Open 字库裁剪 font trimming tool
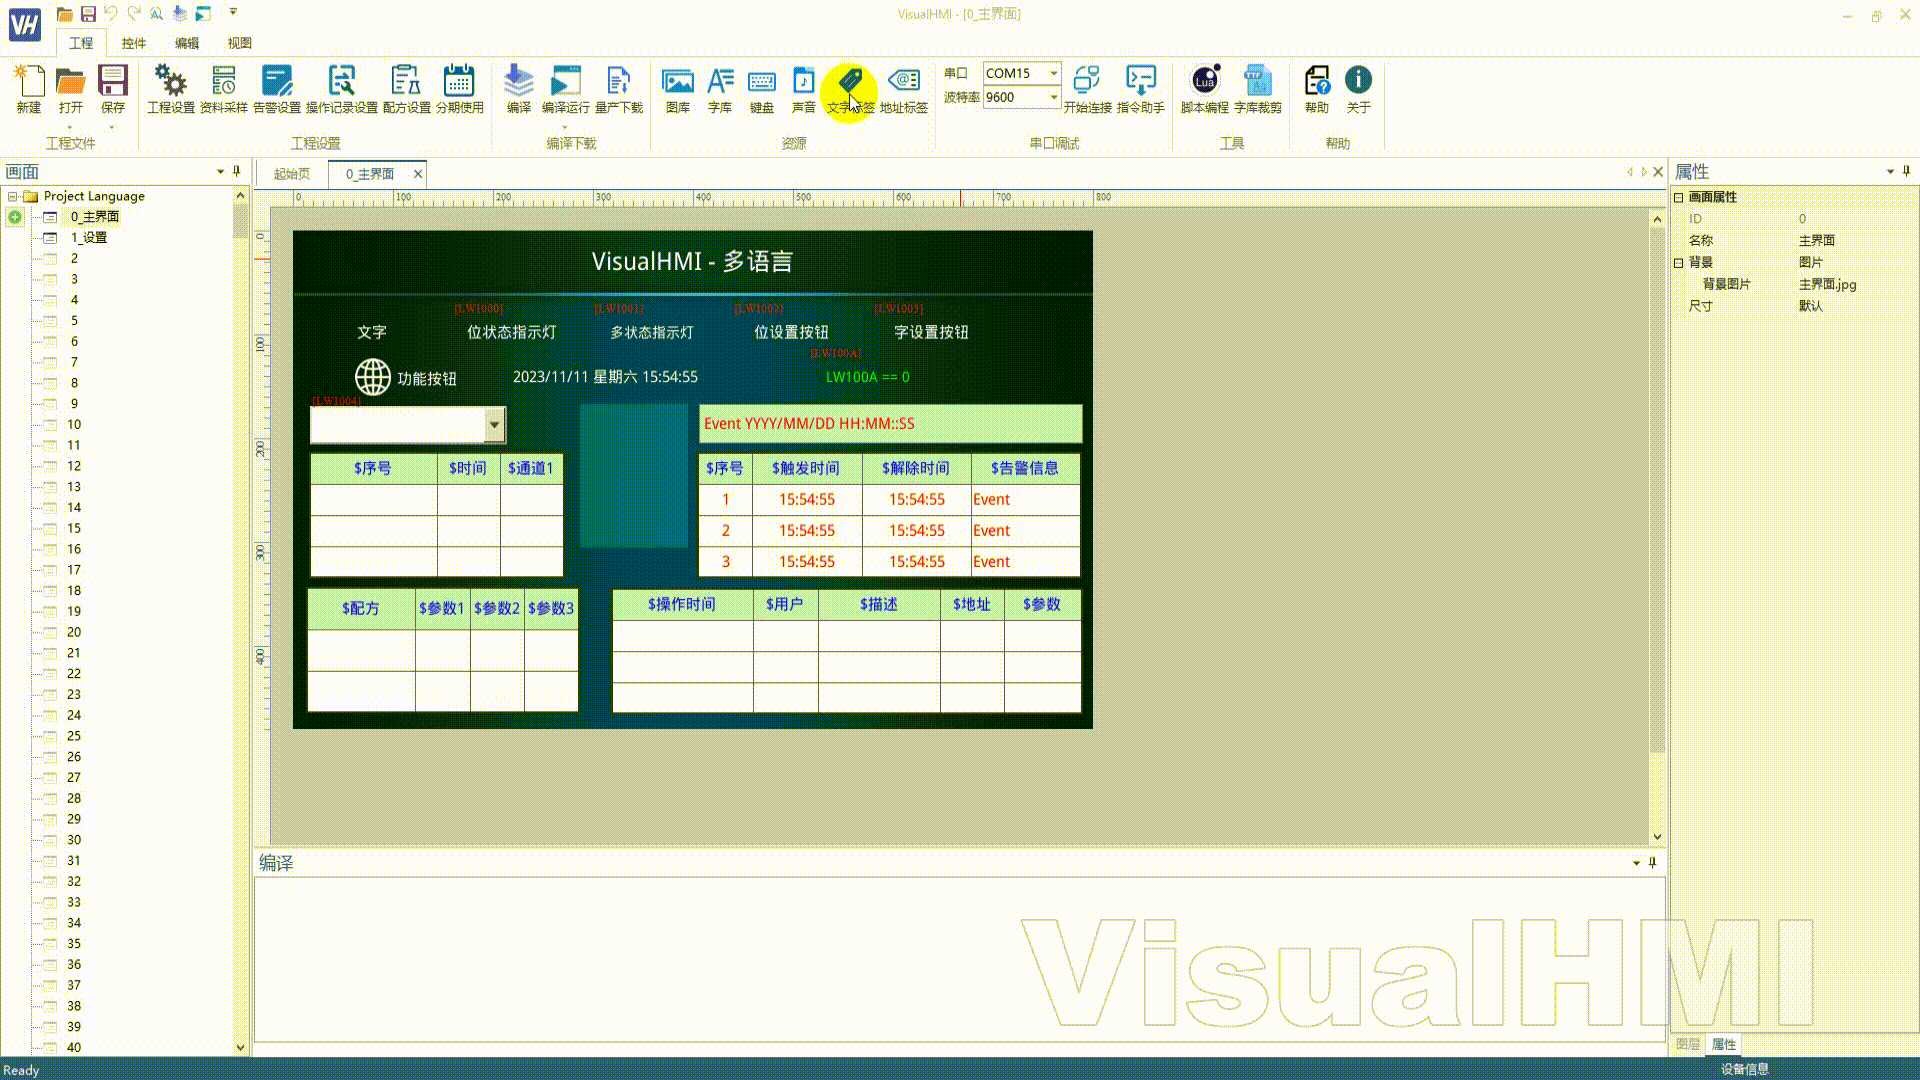Image resolution: width=1920 pixels, height=1080 pixels. click(x=1258, y=89)
